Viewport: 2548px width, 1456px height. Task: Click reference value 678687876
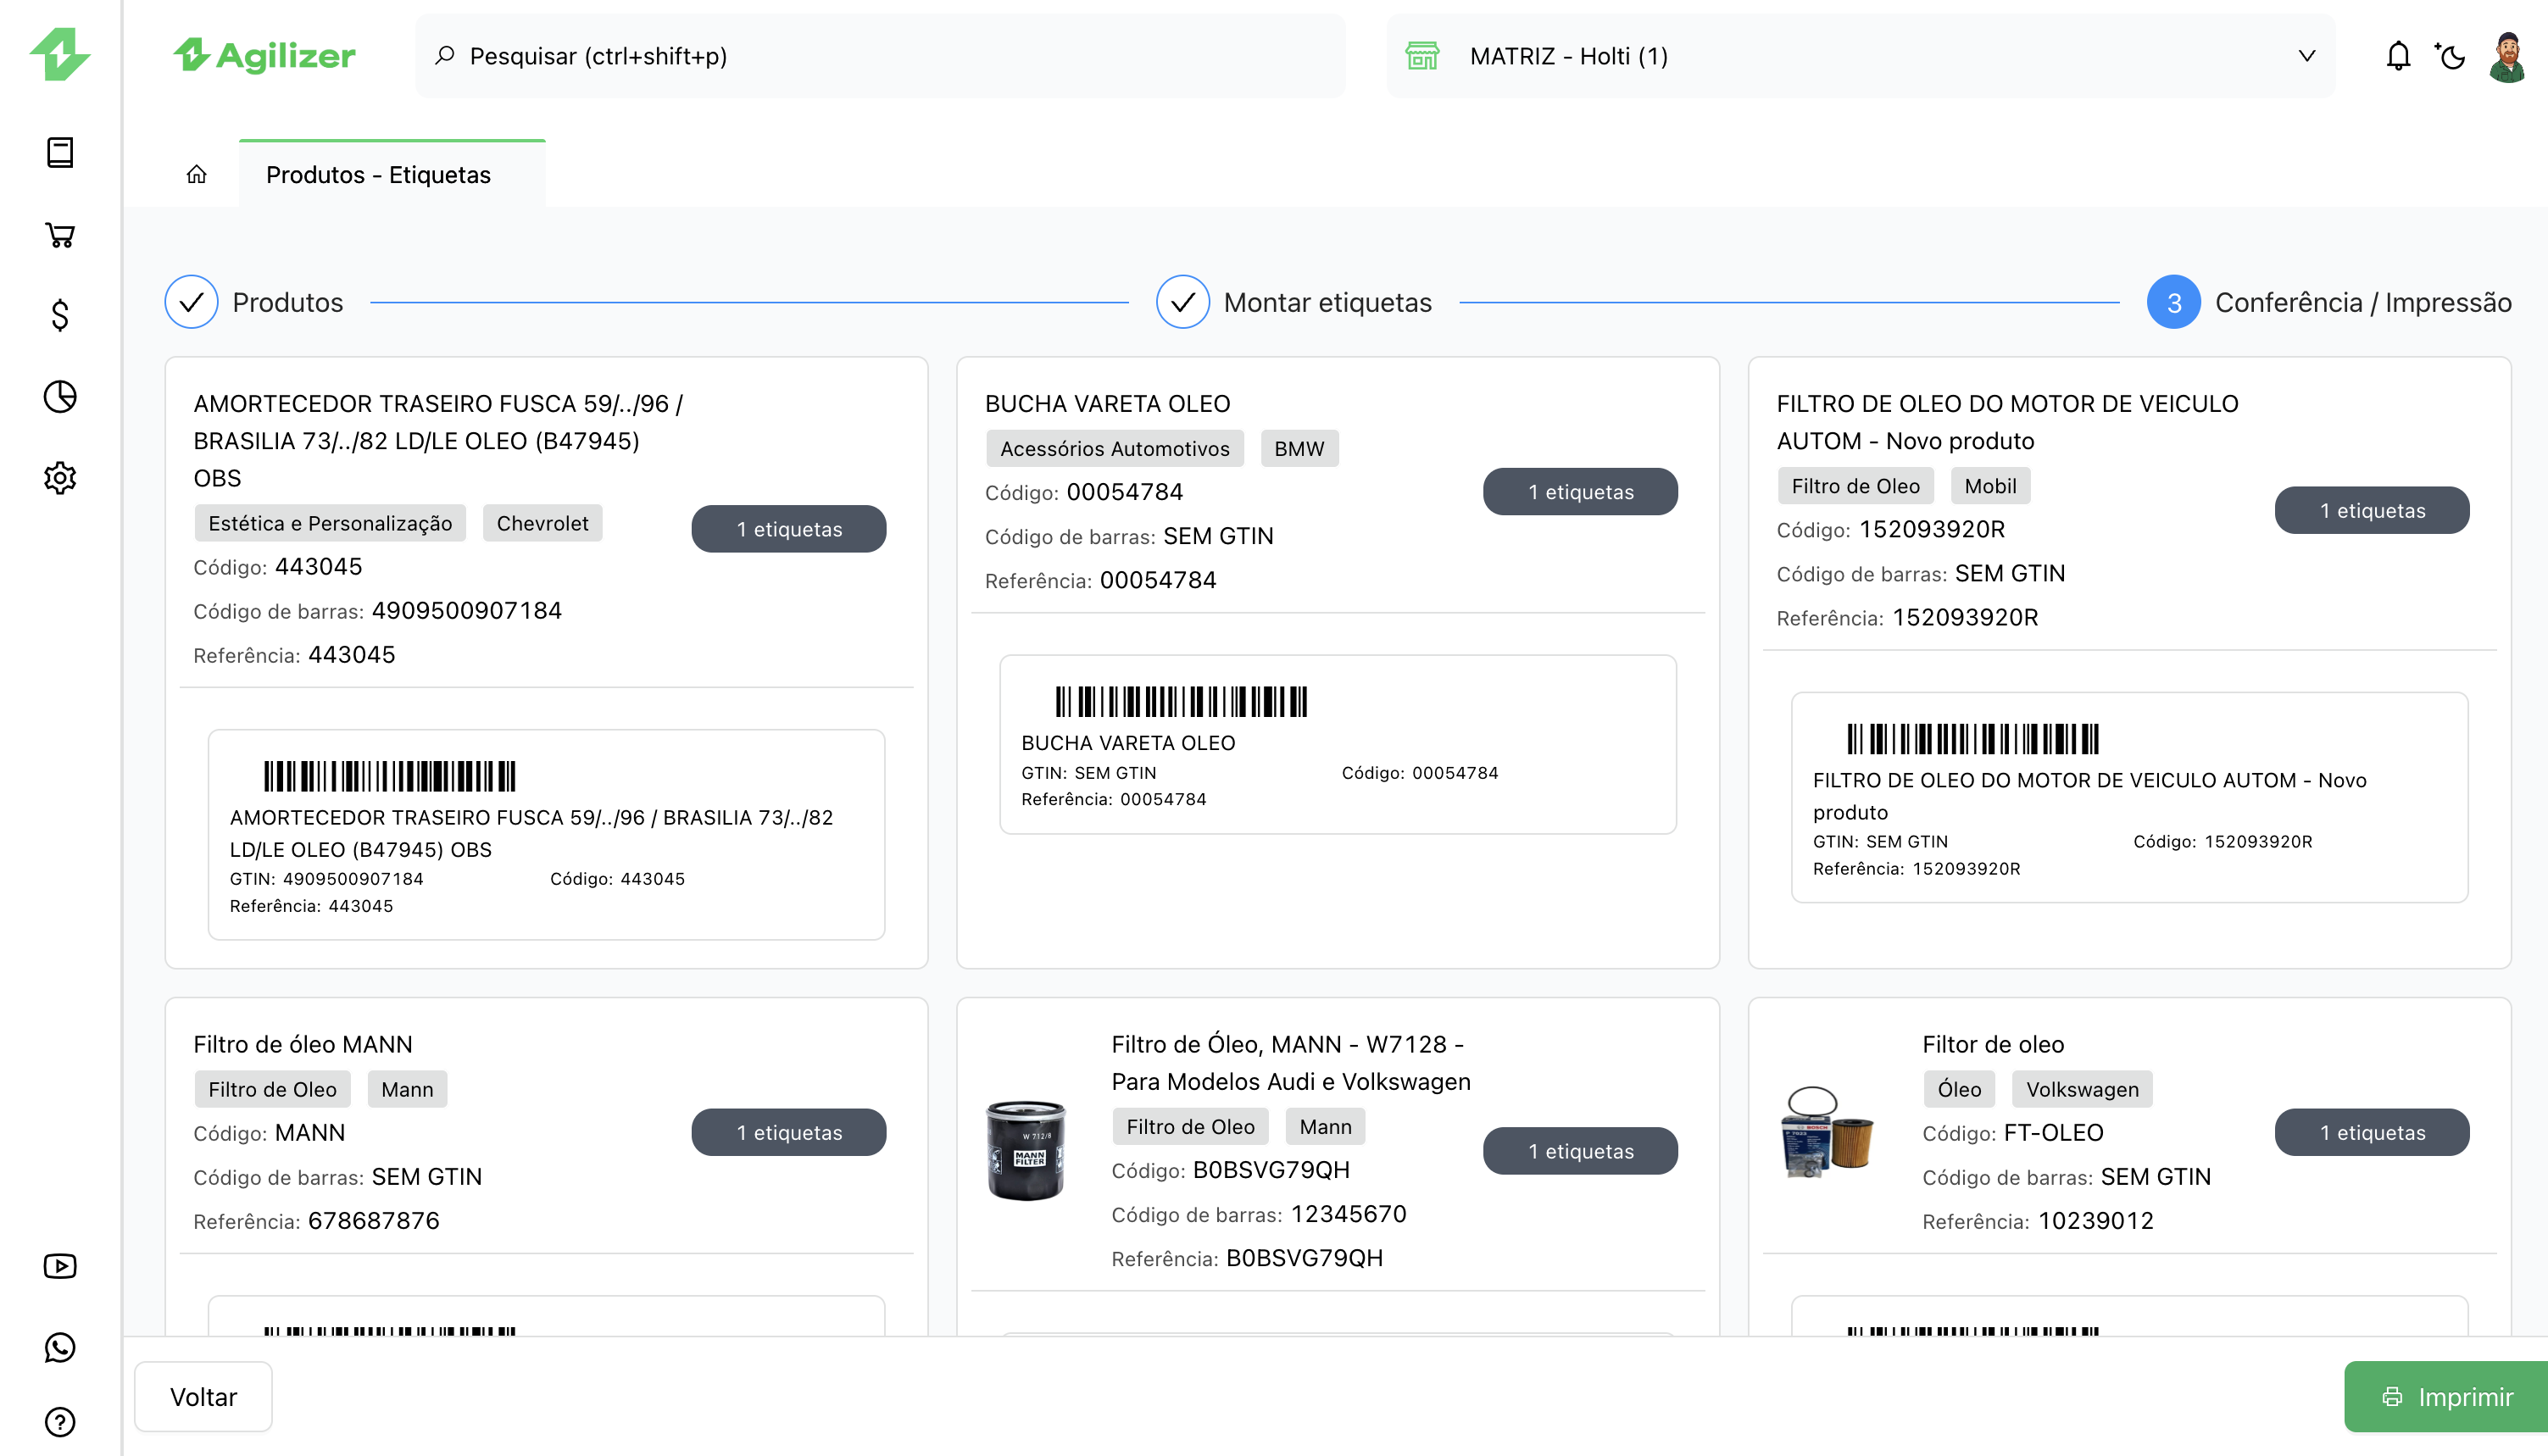coord(374,1221)
